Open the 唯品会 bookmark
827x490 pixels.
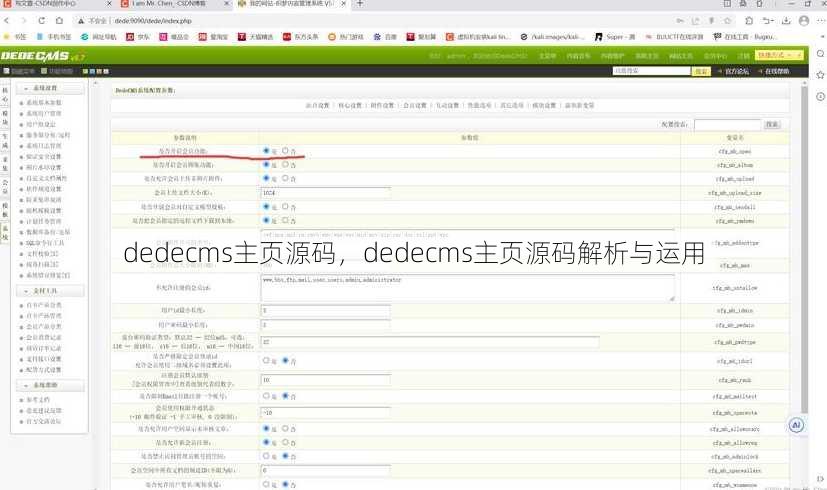coord(174,37)
